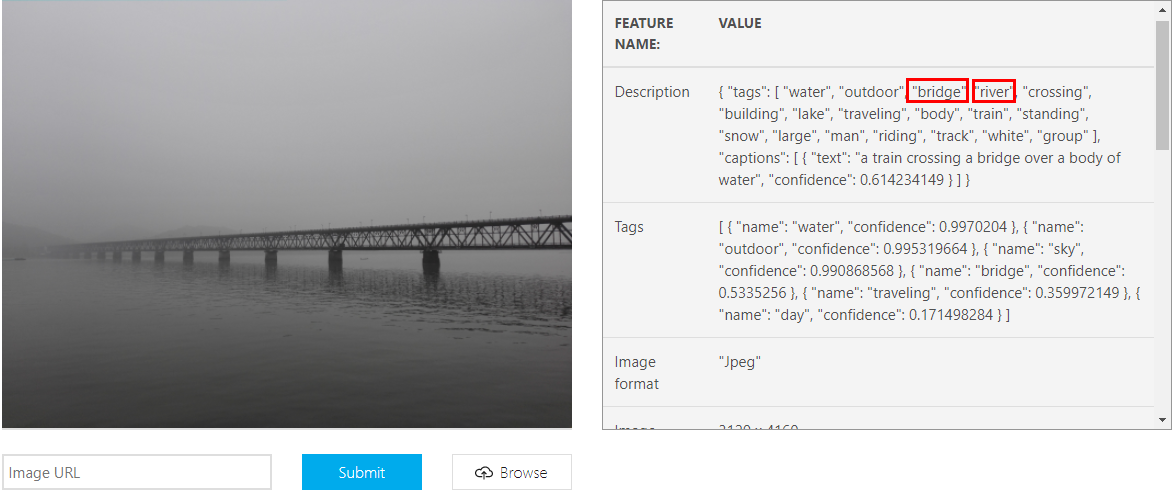1174x491 pixels.
Task: Click the scrollbar down arrow in results panel
Action: coord(1162,421)
